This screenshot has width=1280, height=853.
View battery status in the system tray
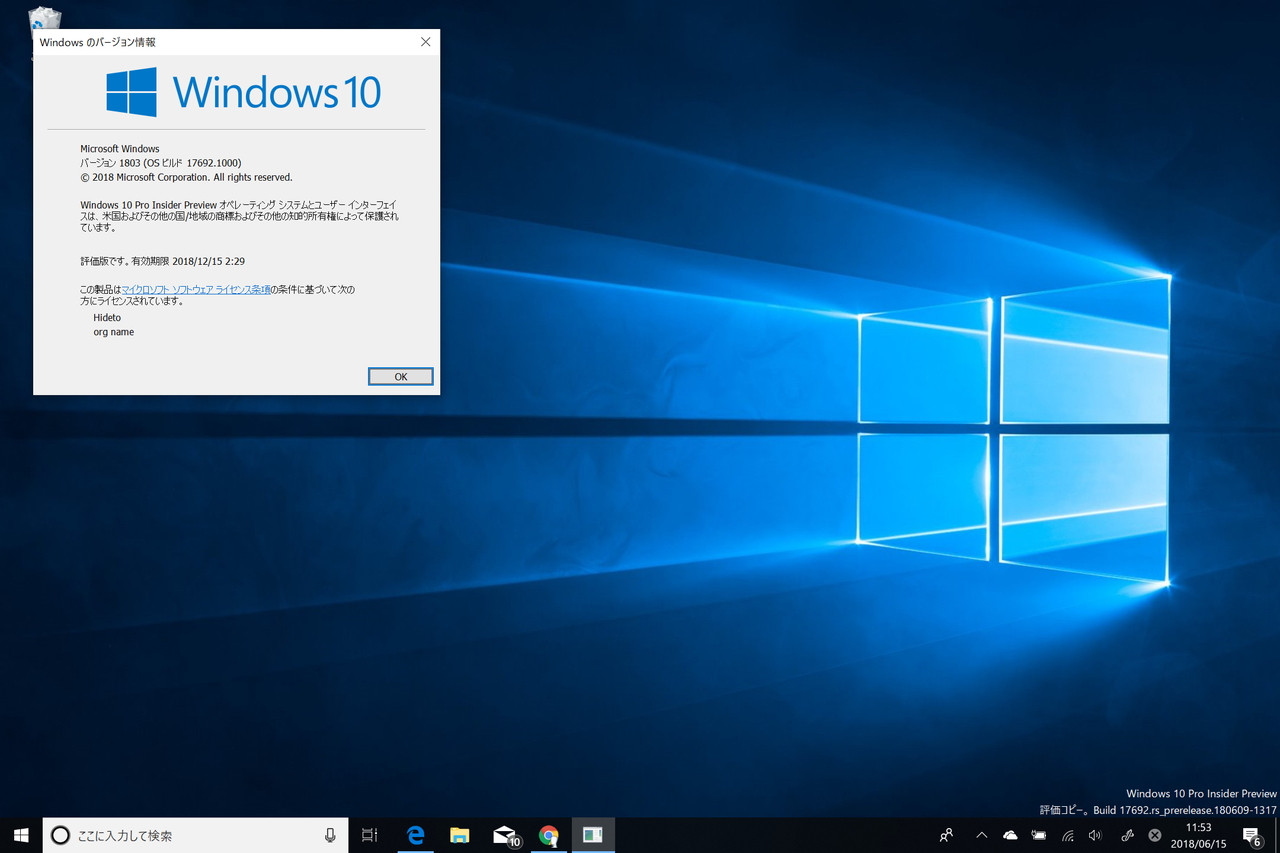pos(1038,835)
